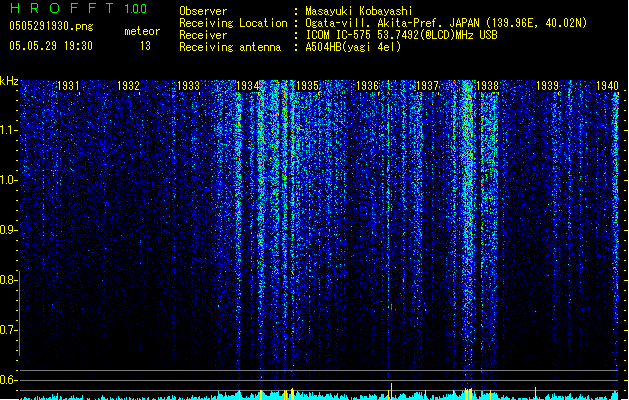Select the observer name Masayuki Kobayashi
Image resolution: width=629 pixels, height=400 pixels.
point(359,11)
